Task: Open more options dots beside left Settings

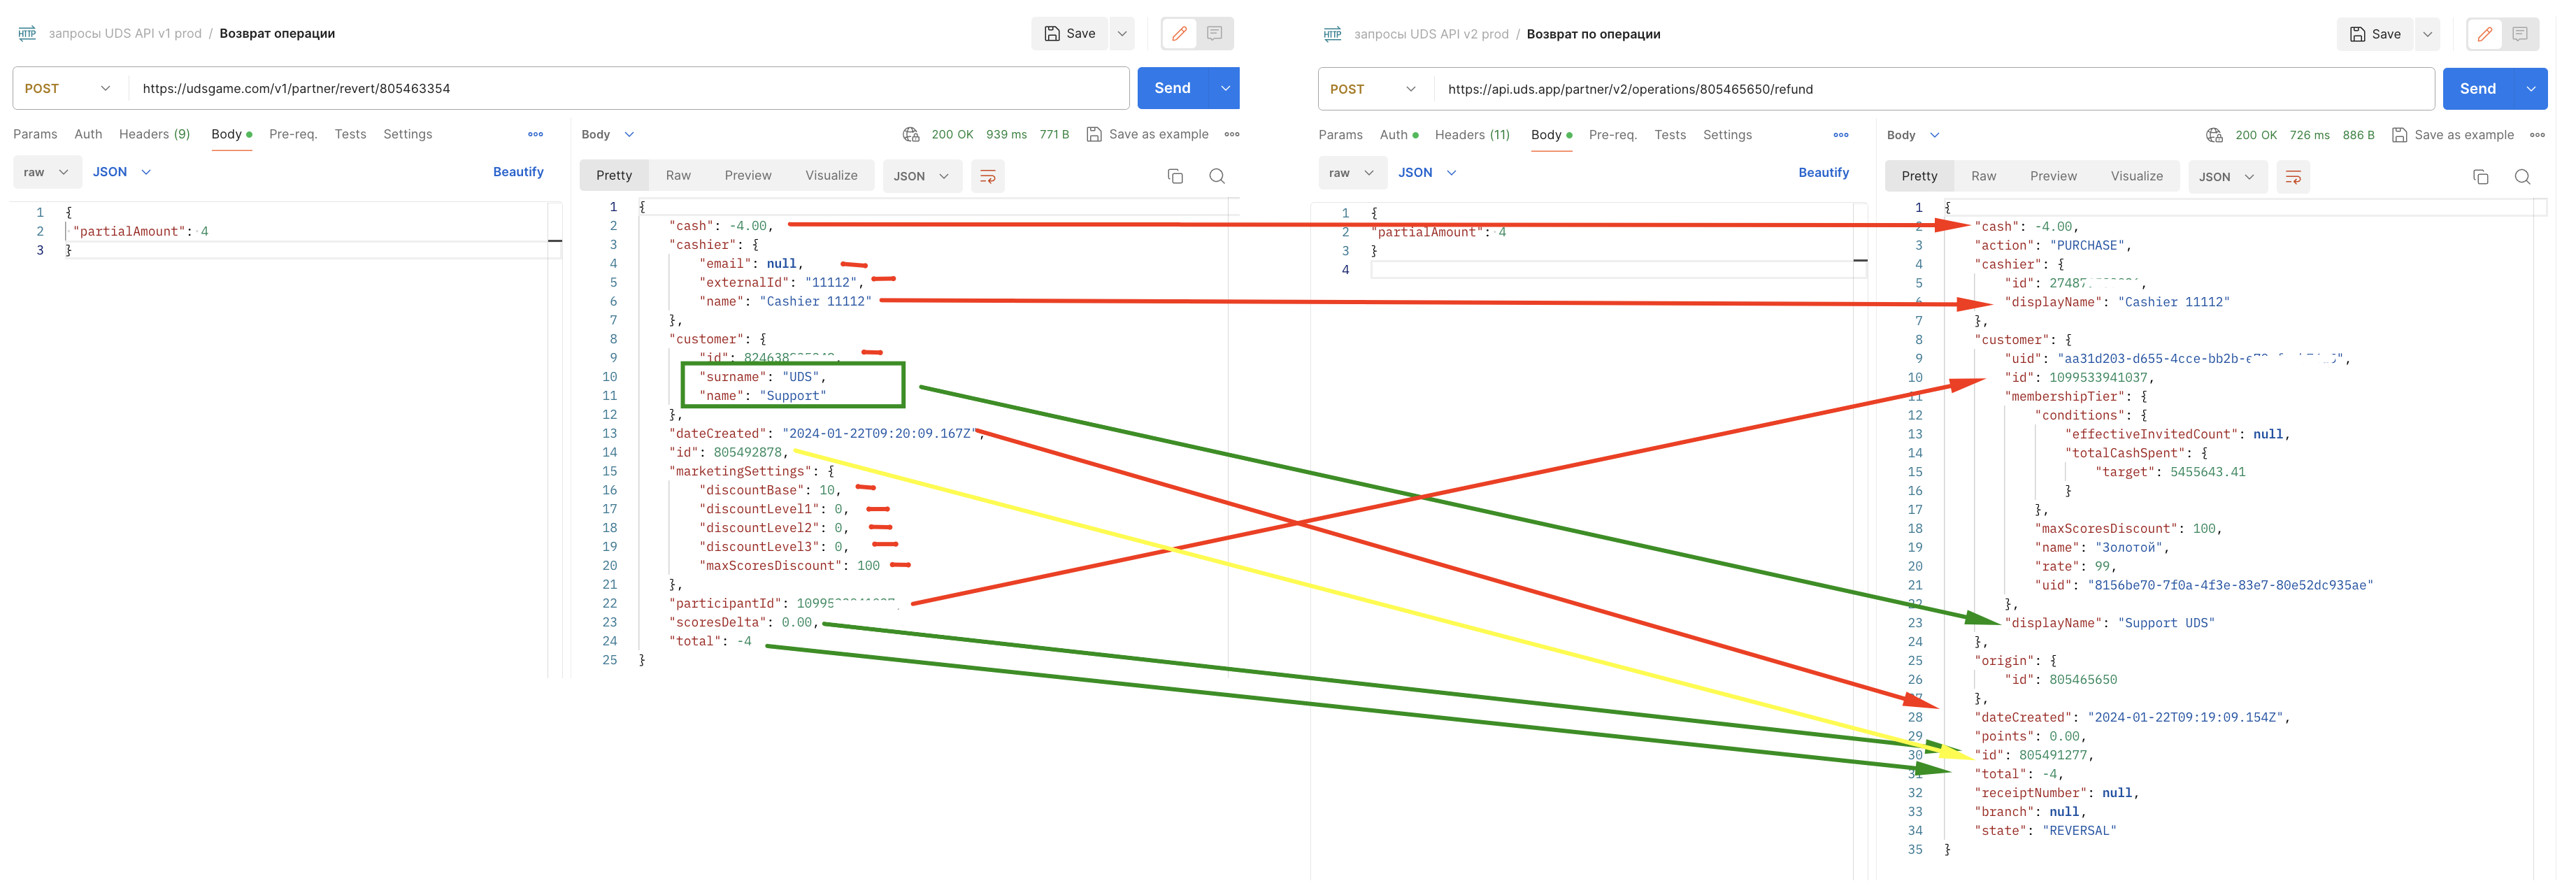Action: tap(536, 134)
